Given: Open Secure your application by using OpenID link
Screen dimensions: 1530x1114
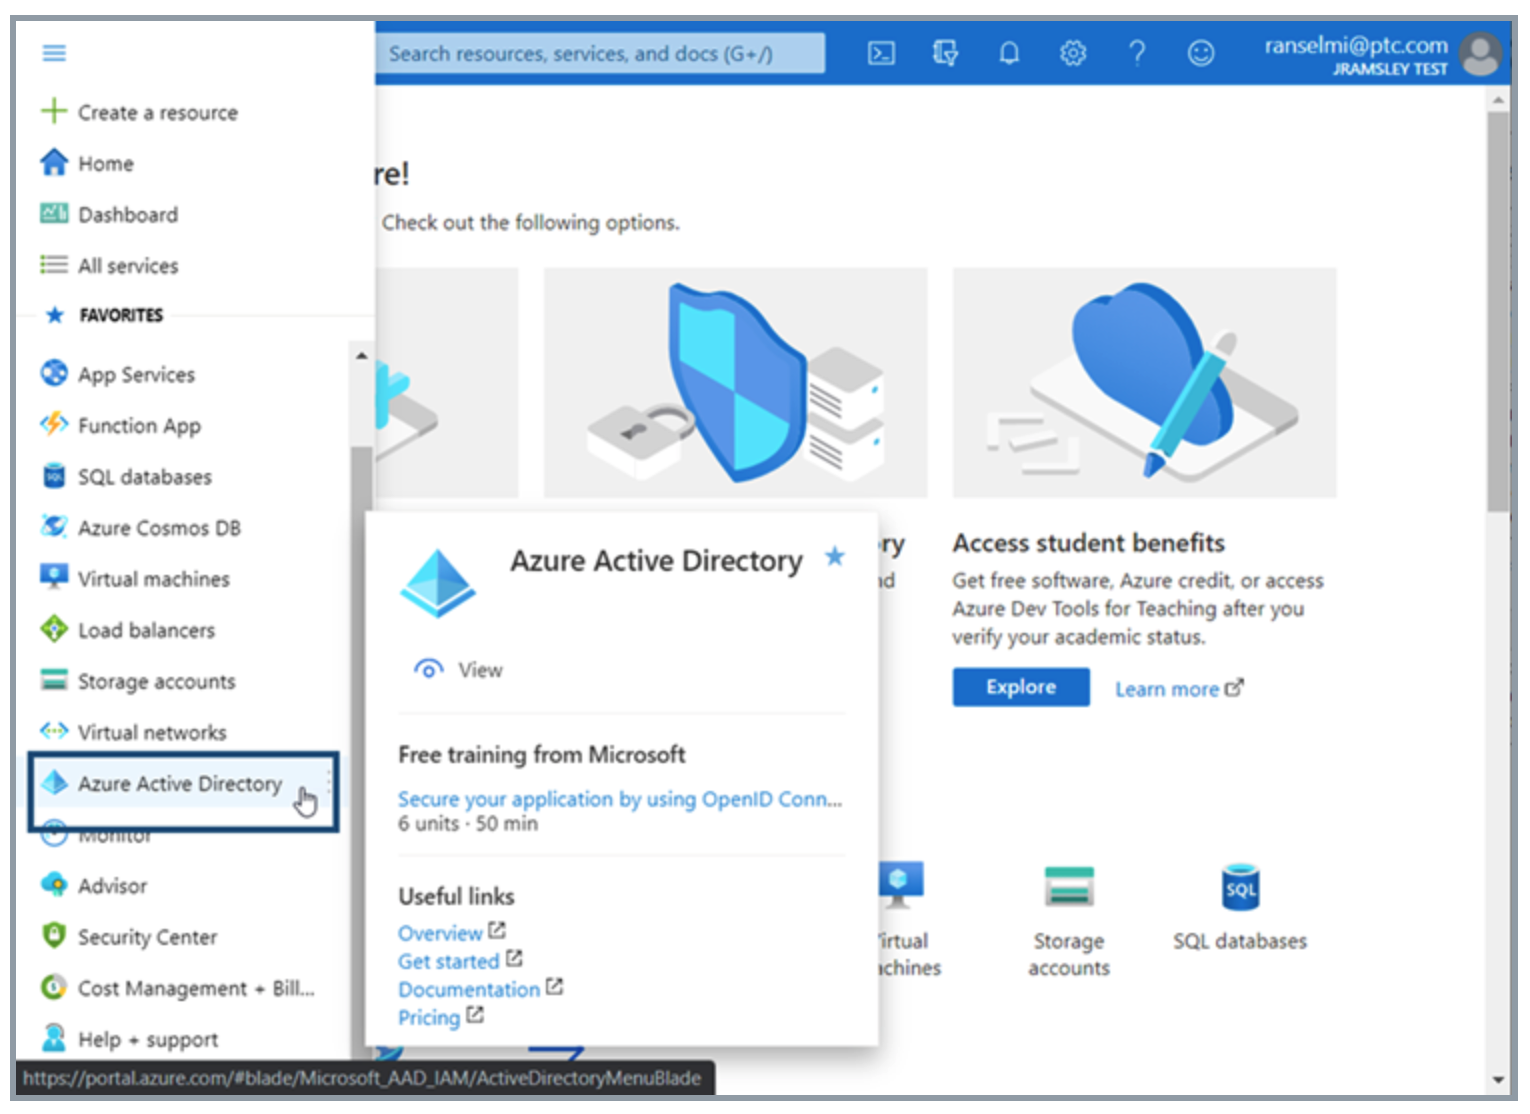Looking at the screenshot, I should click(x=620, y=799).
